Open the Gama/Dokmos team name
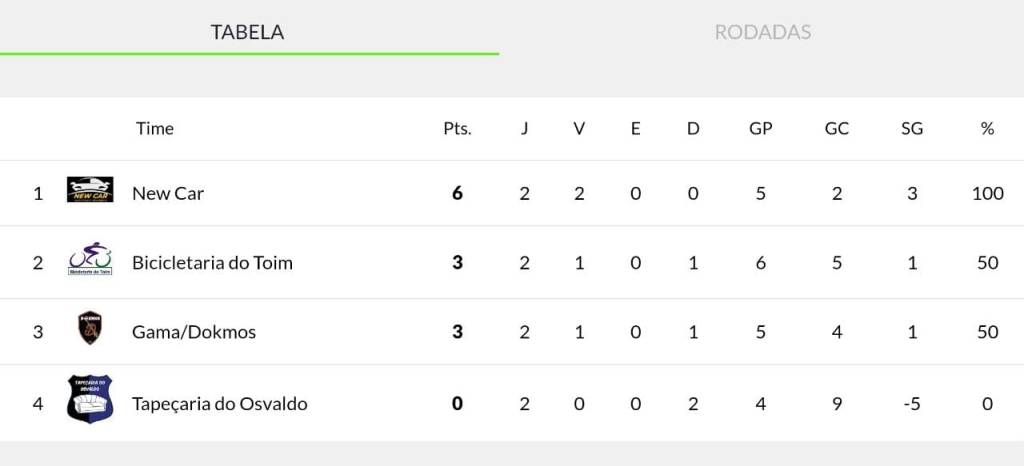This screenshot has height=466, width=1024. [x=194, y=332]
